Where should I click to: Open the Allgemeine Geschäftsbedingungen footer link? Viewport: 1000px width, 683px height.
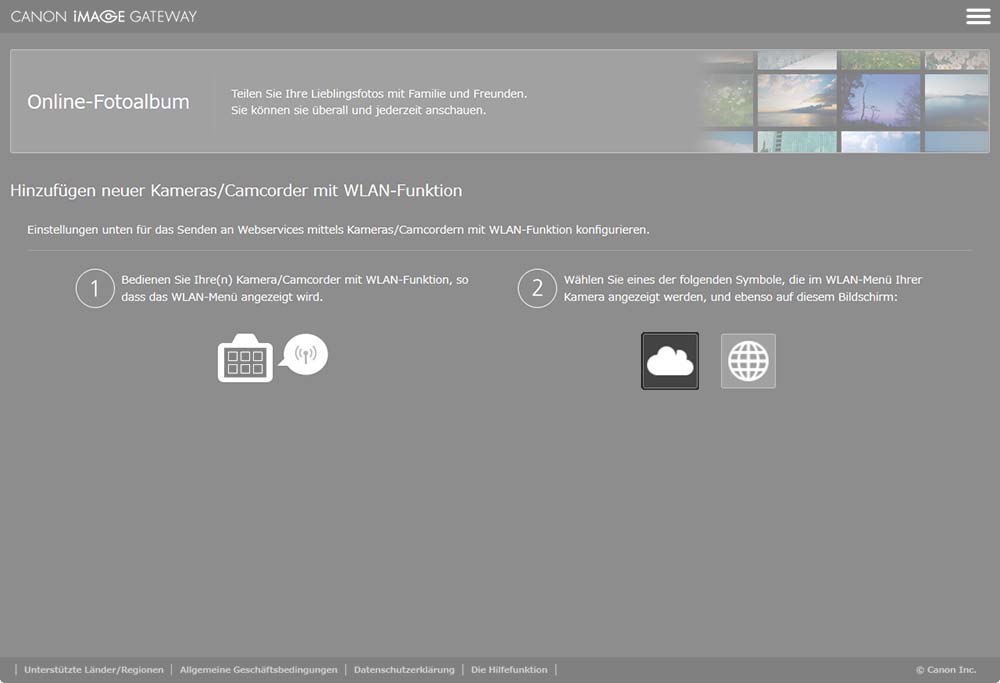click(258, 670)
